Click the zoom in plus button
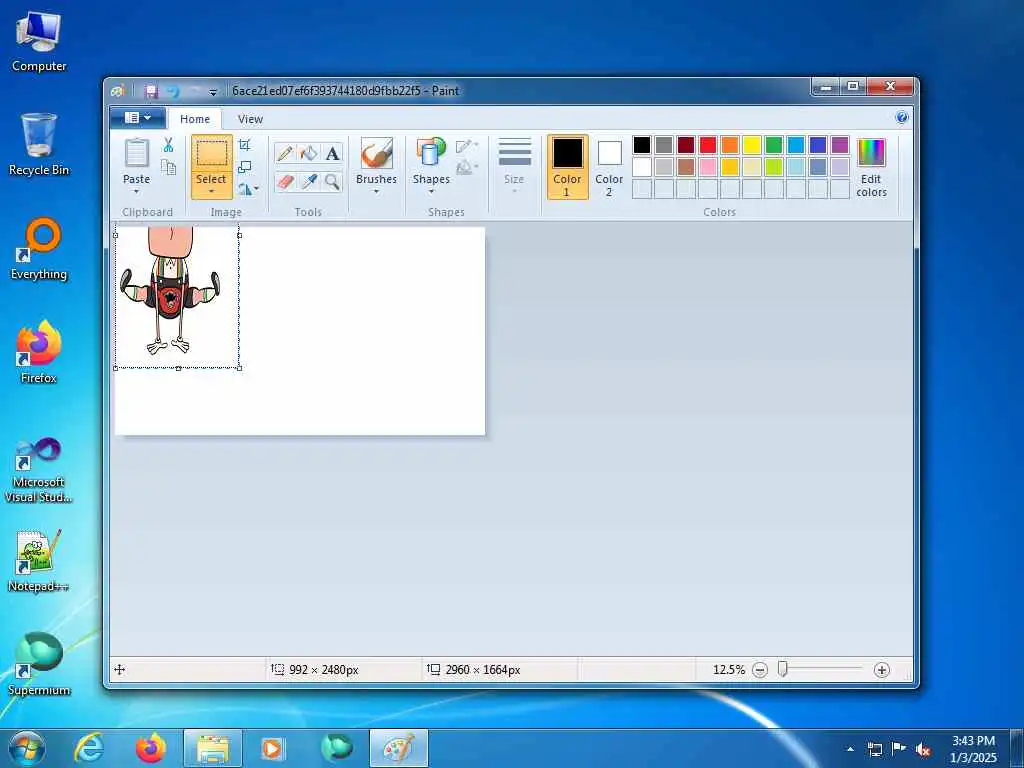This screenshot has height=768, width=1024. 882,670
